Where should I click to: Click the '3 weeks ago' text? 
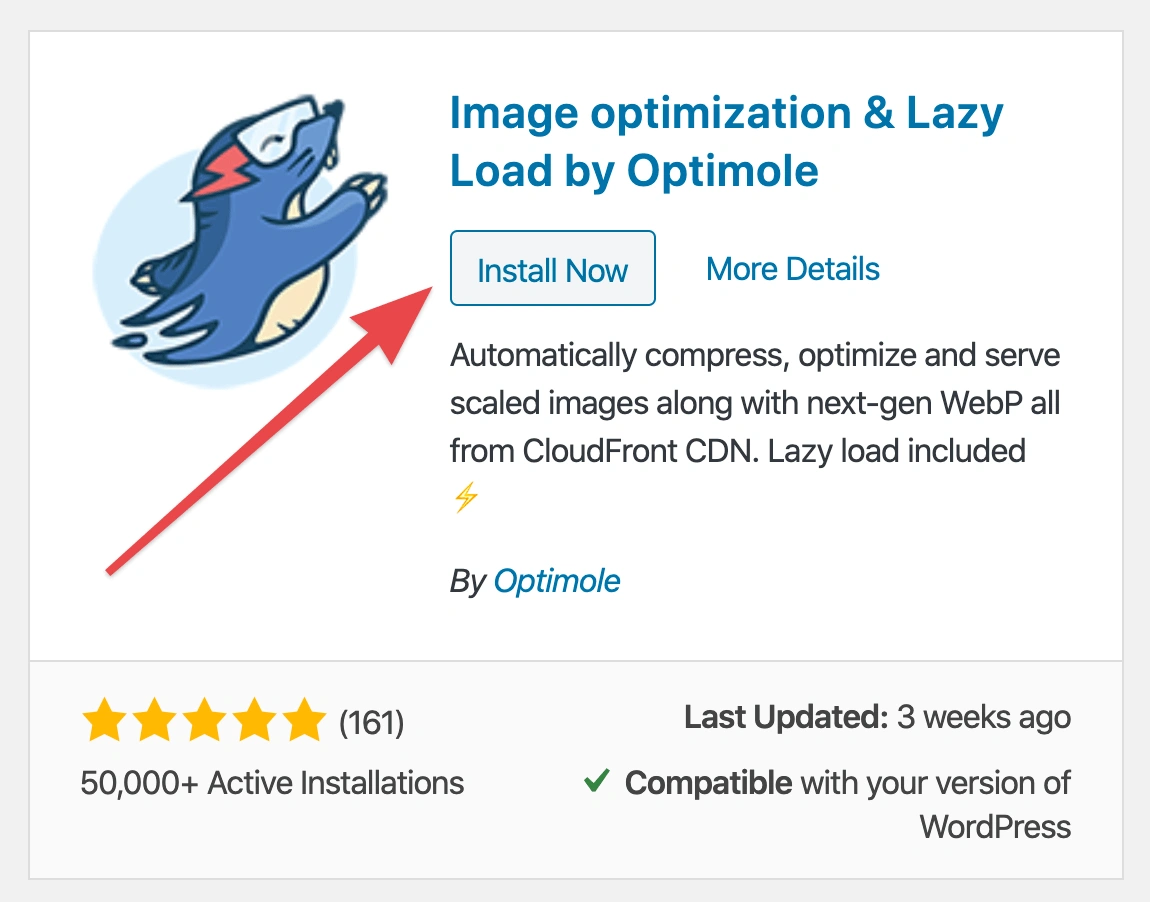pos(984,717)
